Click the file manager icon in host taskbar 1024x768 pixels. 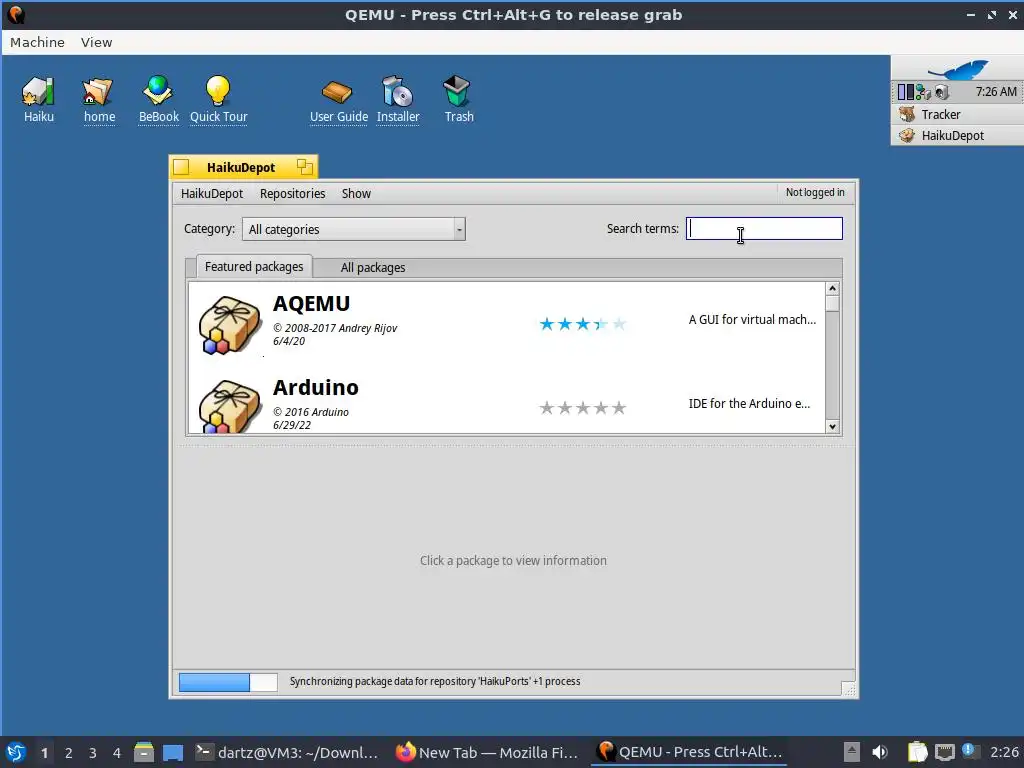144,752
